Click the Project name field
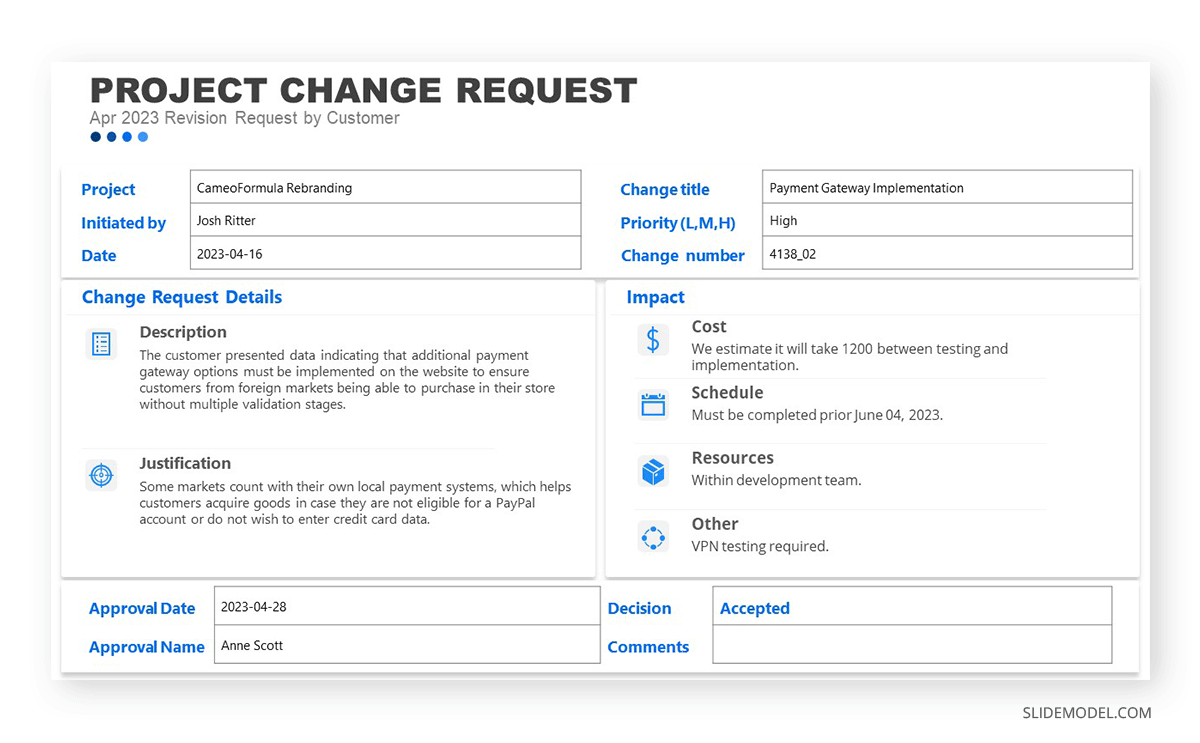 point(385,187)
